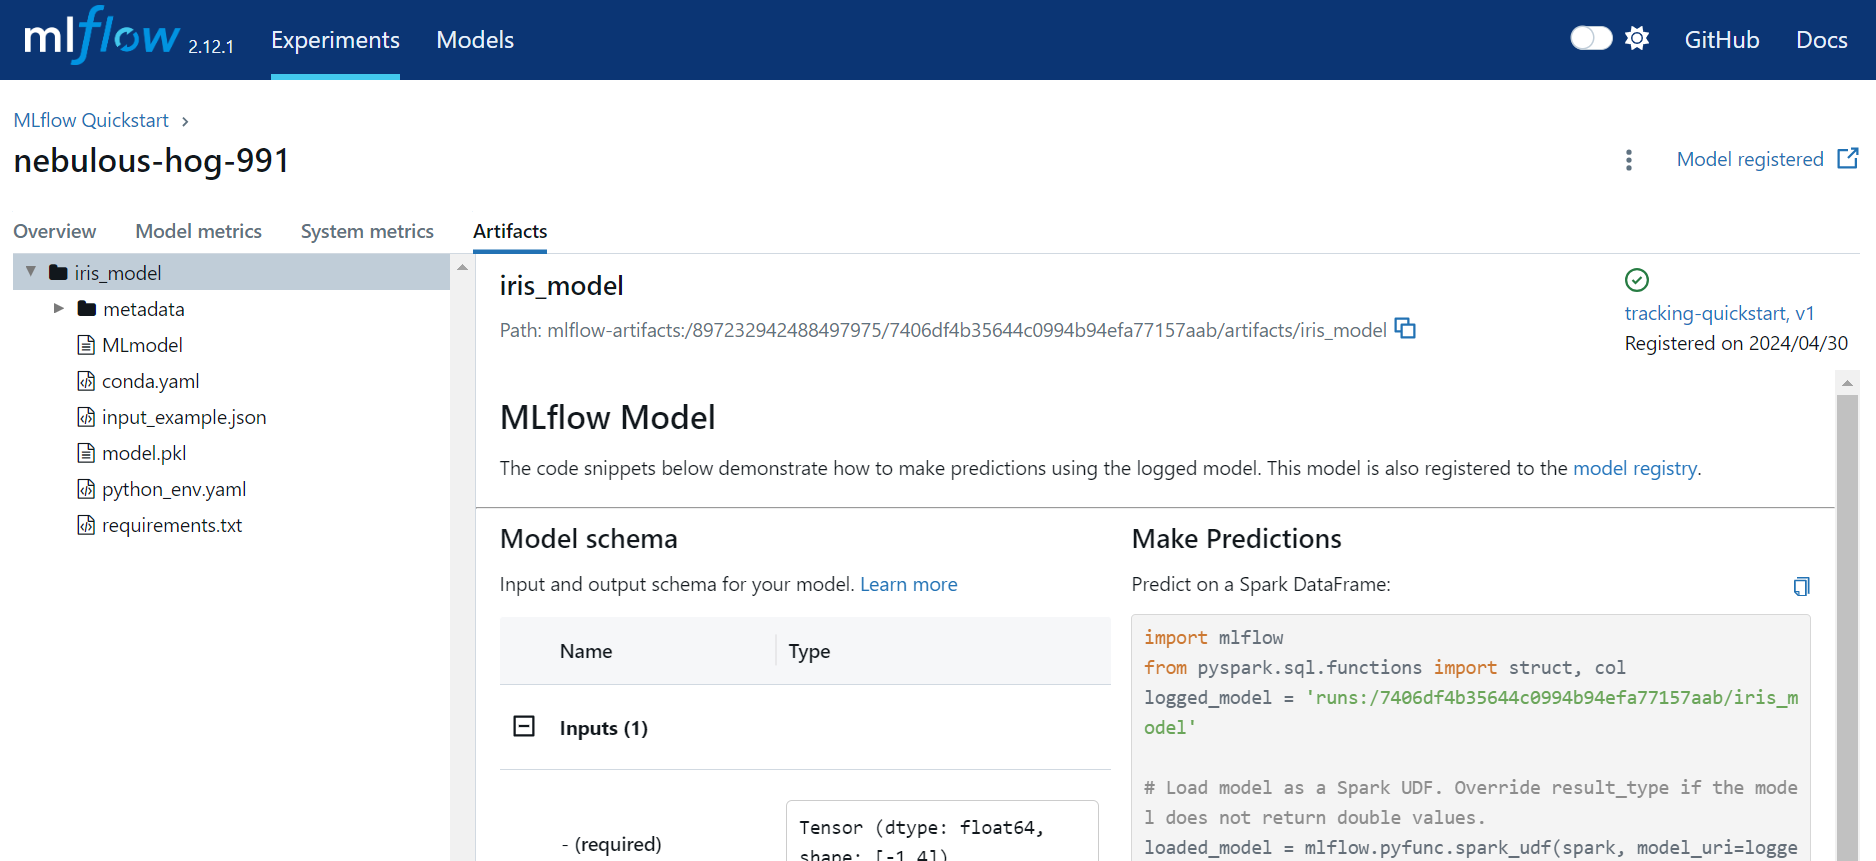Click the python_env.yaml file icon

(x=86, y=489)
